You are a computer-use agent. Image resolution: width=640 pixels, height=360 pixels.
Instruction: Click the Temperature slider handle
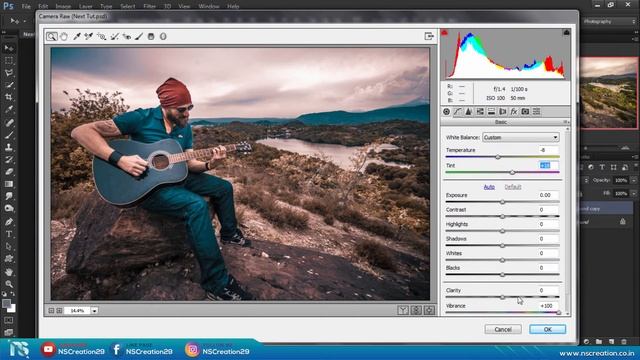coord(498,157)
